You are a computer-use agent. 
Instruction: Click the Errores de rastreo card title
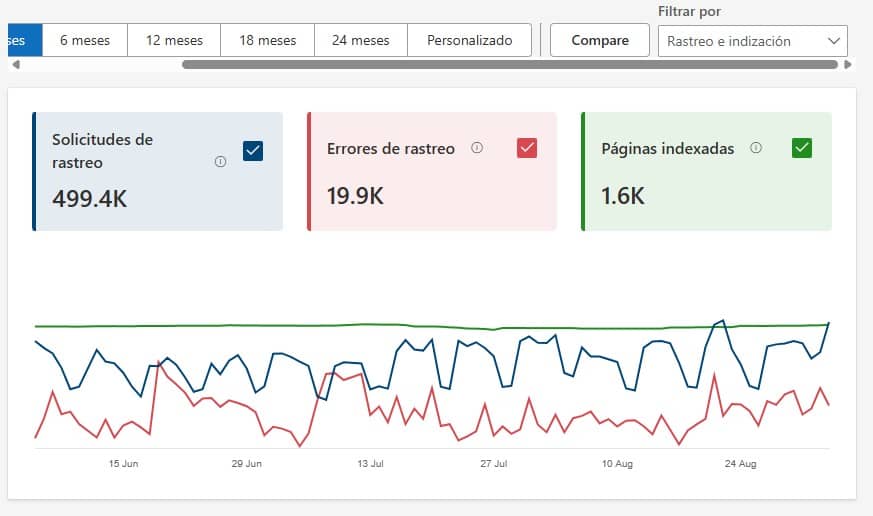tap(391, 149)
